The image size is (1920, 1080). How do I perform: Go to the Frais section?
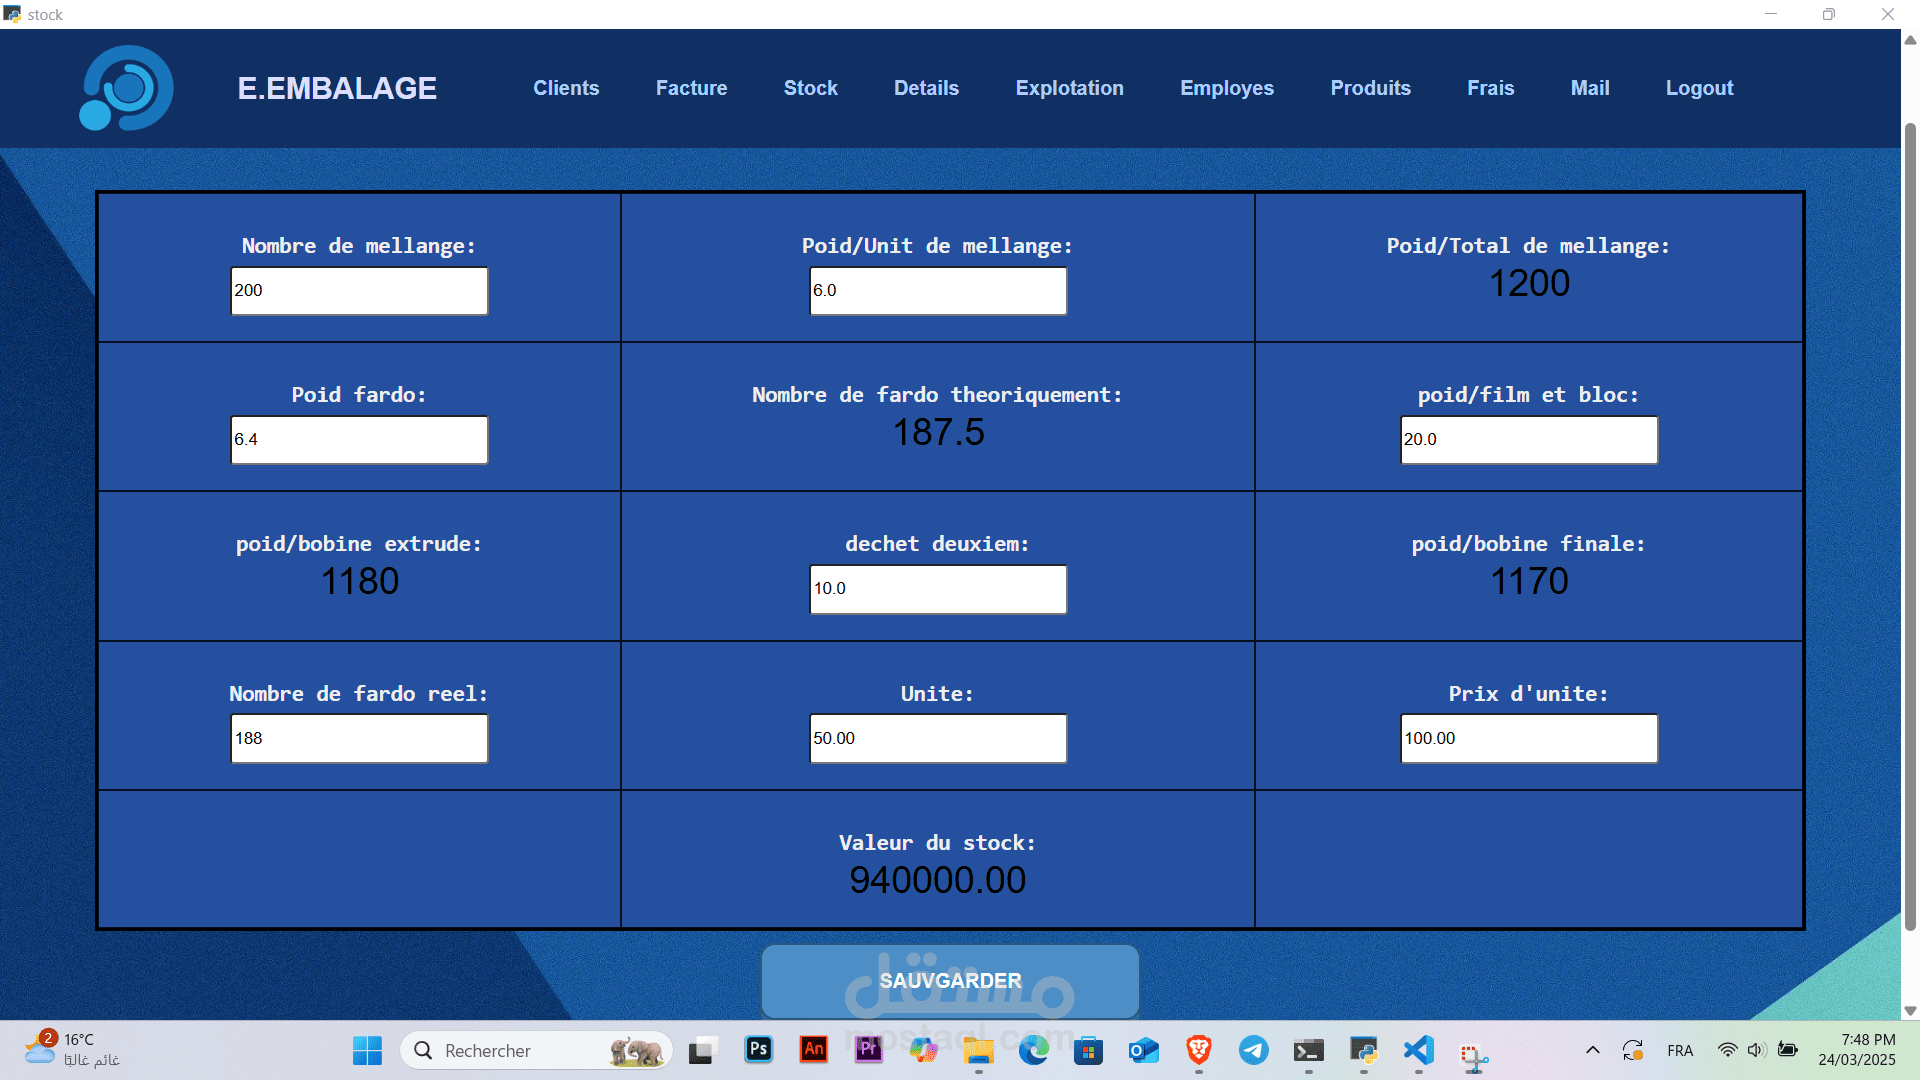(1490, 88)
